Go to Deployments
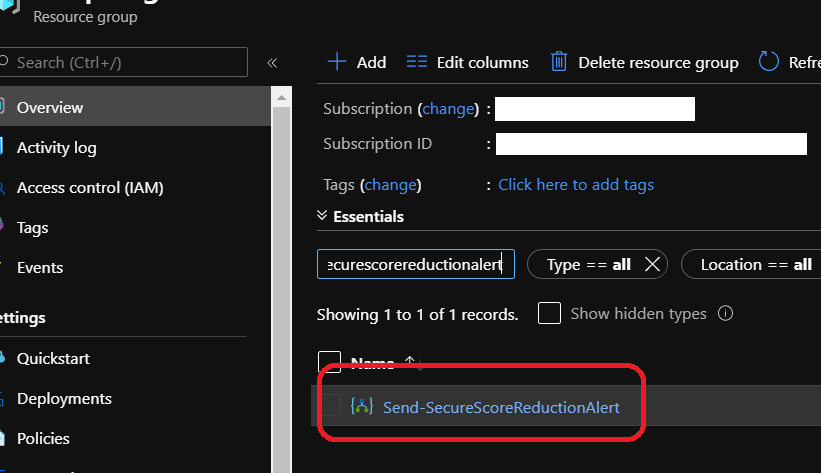 pos(64,398)
